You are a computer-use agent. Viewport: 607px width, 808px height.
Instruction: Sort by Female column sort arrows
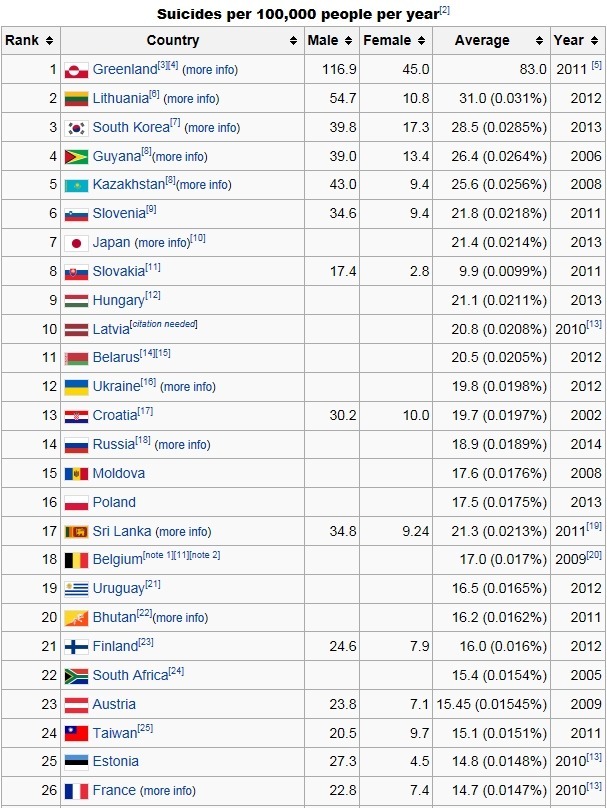tap(422, 41)
